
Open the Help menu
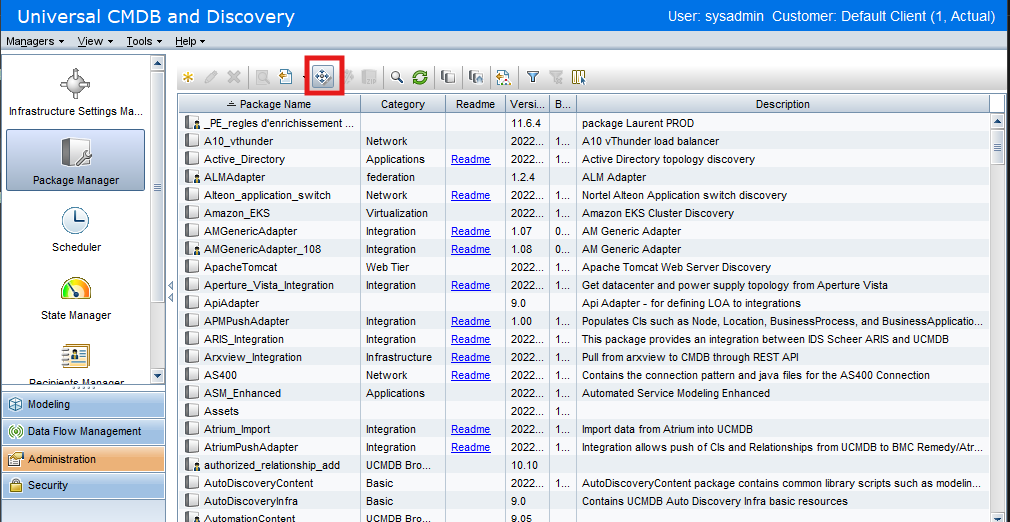pos(190,41)
